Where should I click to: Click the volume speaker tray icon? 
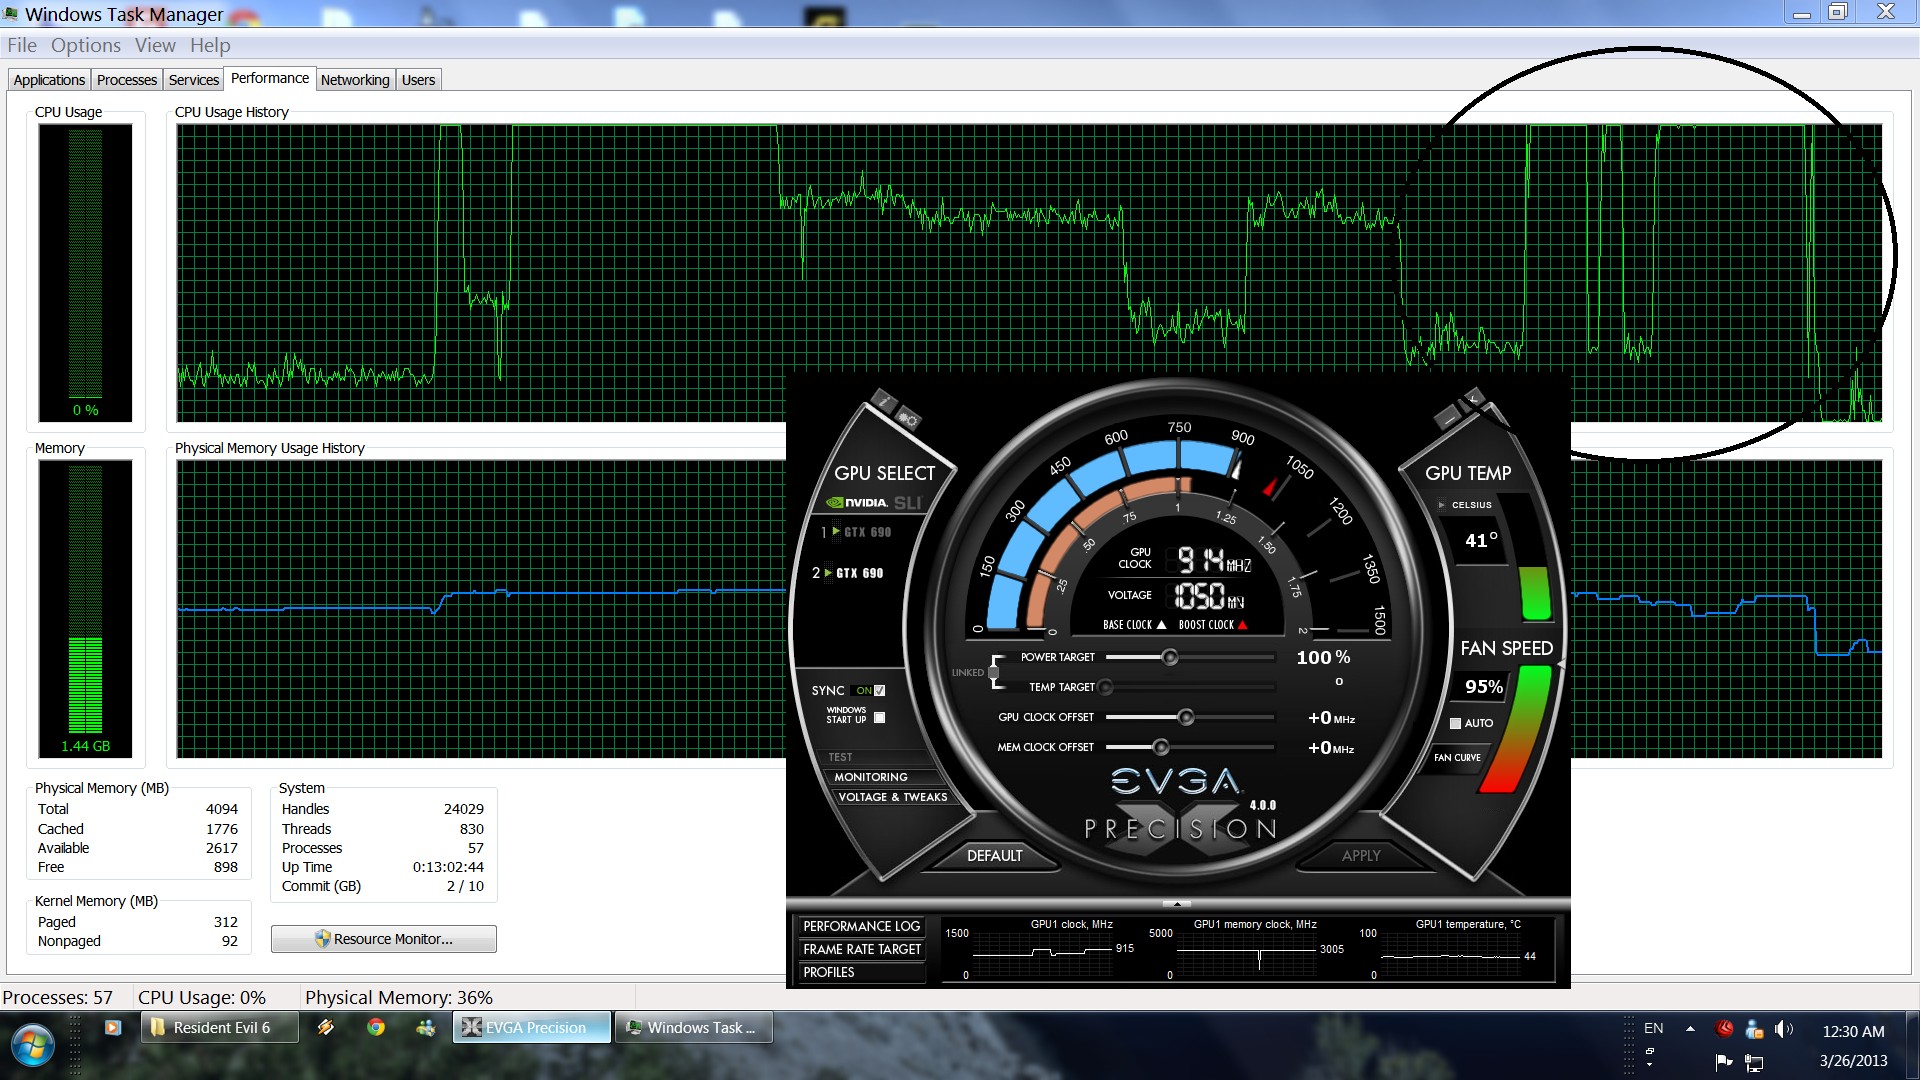1783,1029
